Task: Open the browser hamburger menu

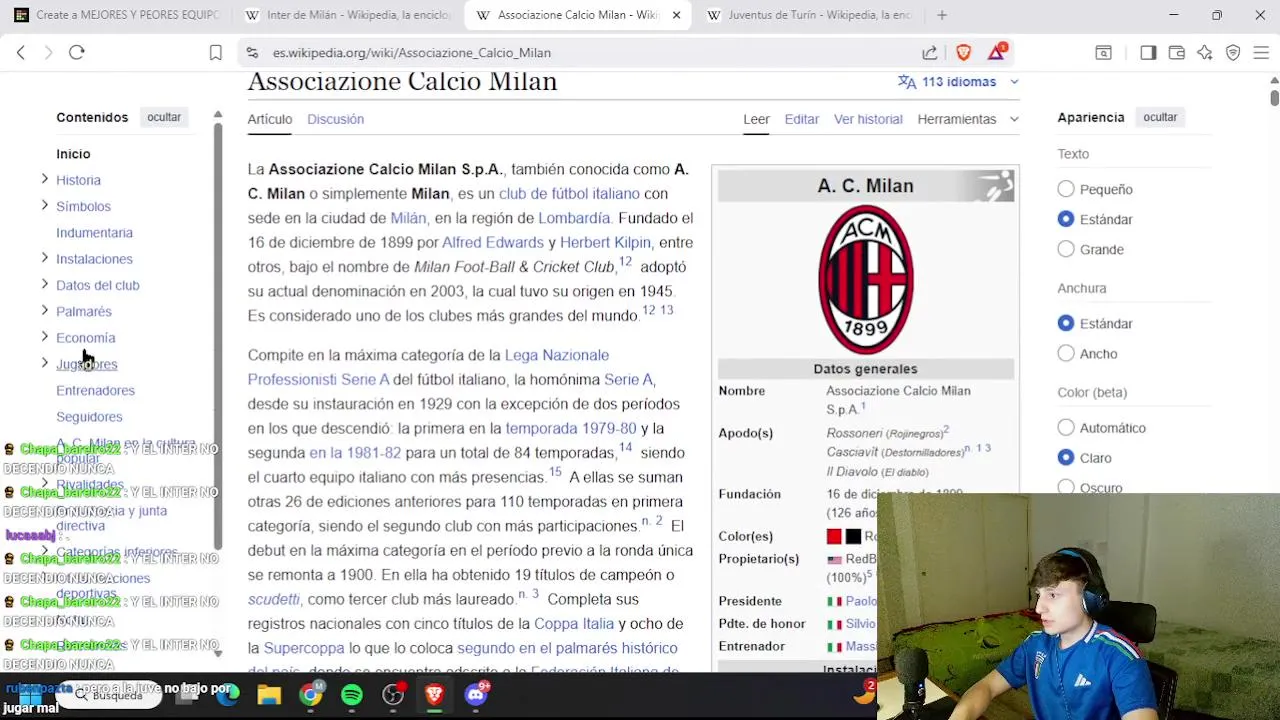Action: pos(1261,53)
